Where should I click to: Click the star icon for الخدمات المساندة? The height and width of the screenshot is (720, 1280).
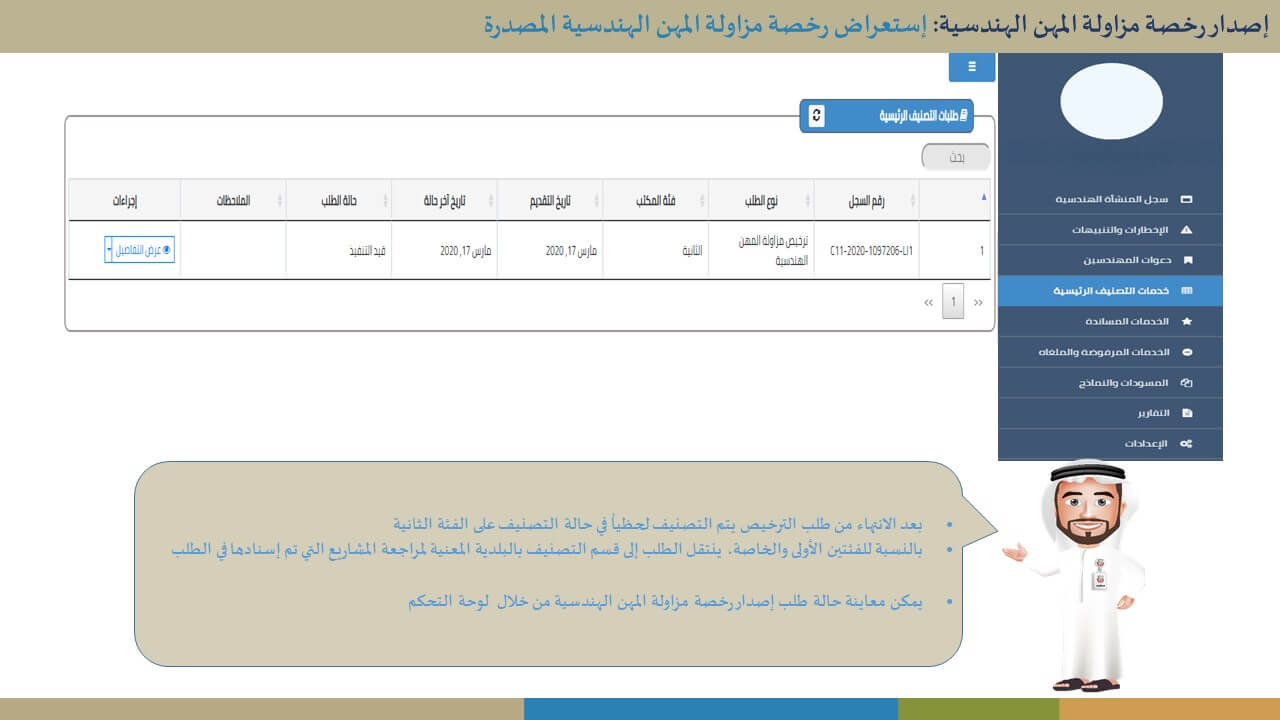click(x=1187, y=322)
